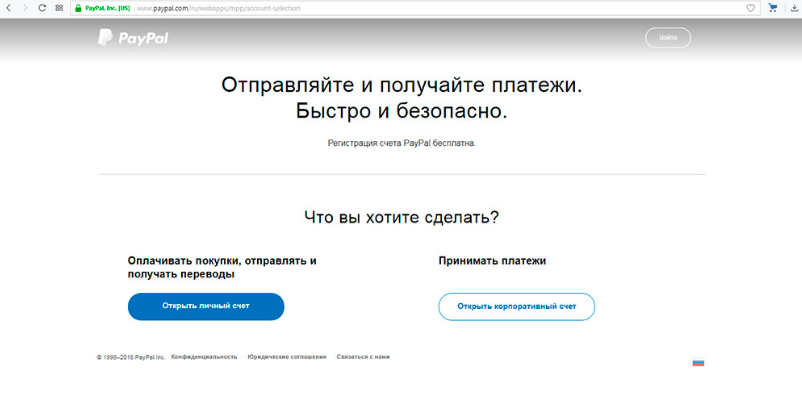Screen dimensions: 802x401
Task: Open the speed dial grid icon
Action: 59,8
